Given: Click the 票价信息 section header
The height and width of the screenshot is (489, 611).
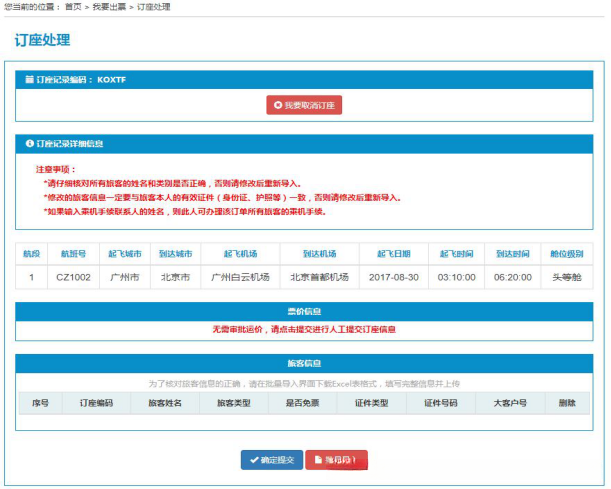Looking at the screenshot, I should click(304, 311).
